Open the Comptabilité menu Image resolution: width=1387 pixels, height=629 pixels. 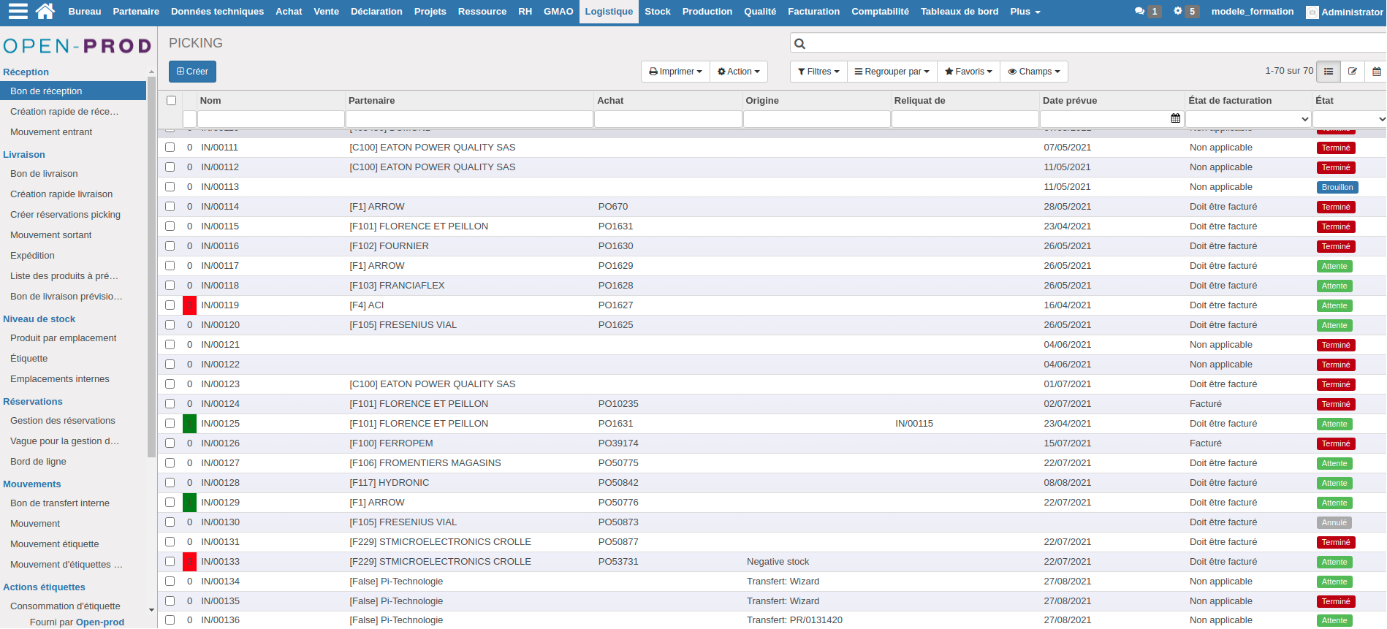[880, 11]
